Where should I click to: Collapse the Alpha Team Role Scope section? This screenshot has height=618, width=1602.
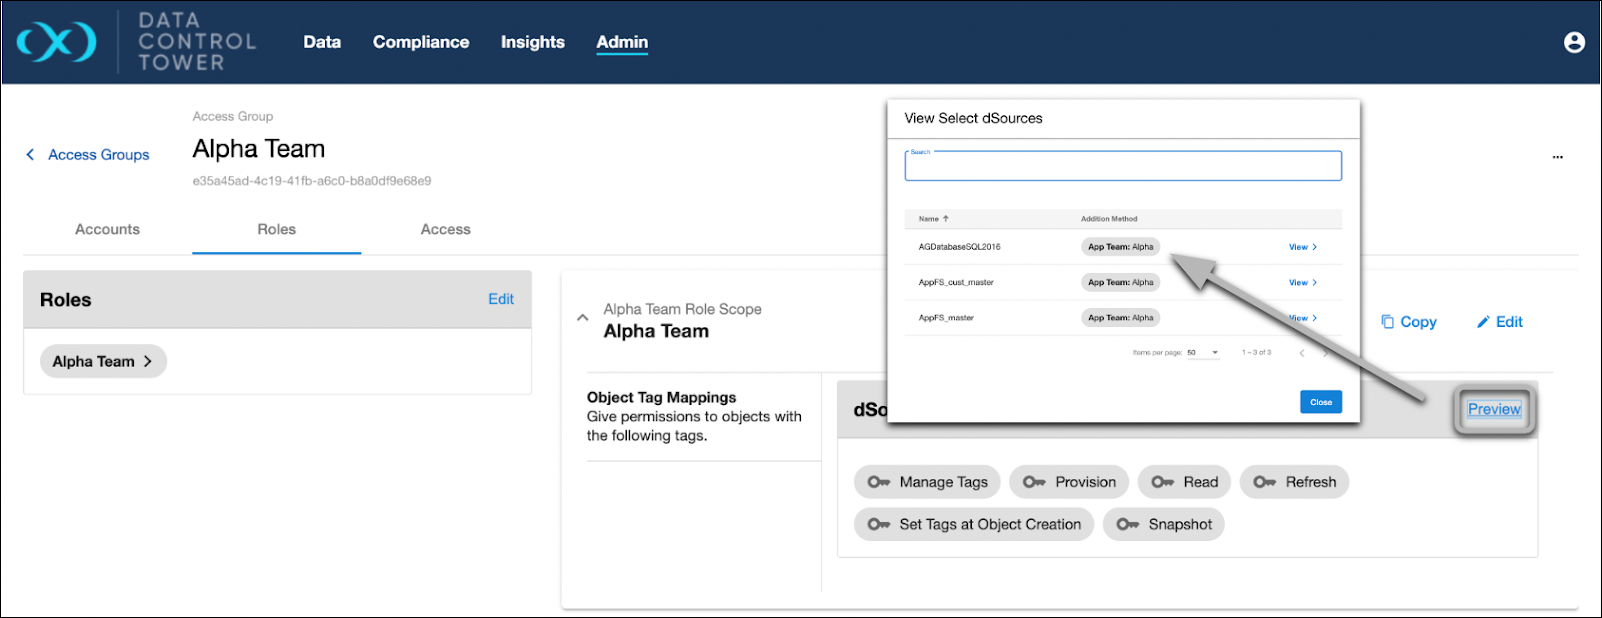click(x=583, y=318)
